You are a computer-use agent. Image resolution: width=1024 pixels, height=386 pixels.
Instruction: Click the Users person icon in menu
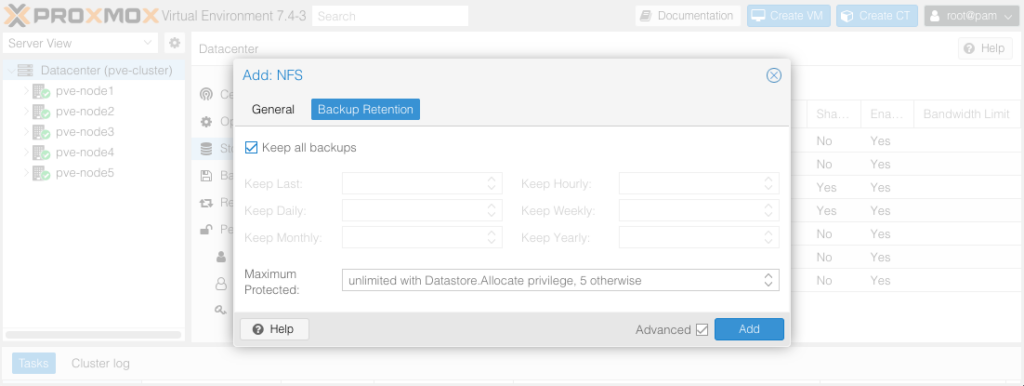[x=221, y=257]
